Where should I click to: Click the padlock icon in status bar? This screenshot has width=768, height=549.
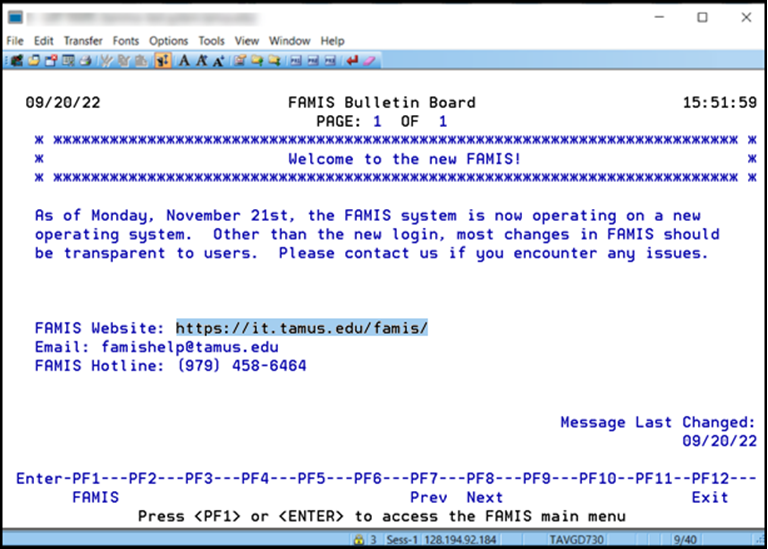click(x=359, y=540)
